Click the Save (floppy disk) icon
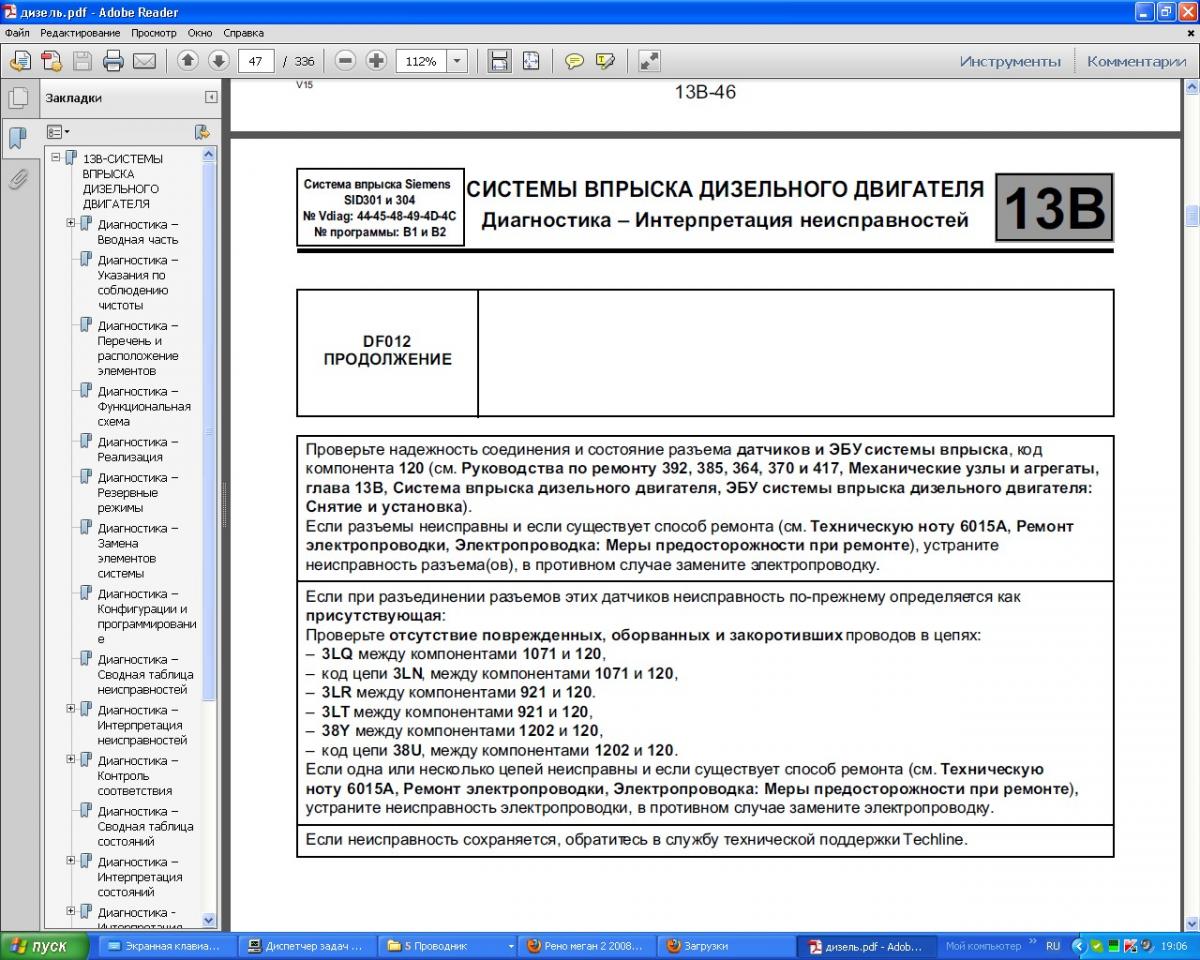Screen dimensions: 1200x960 pos(82,61)
